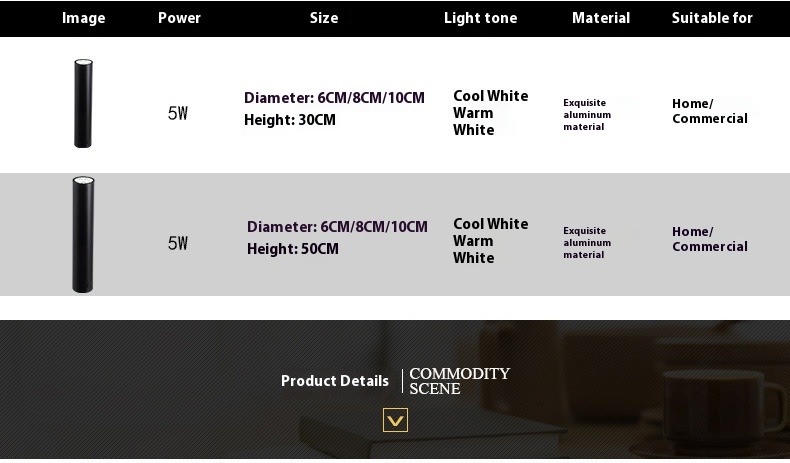Click the 30CM black lamp image
The width and height of the screenshot is (790, 463).
83,104
